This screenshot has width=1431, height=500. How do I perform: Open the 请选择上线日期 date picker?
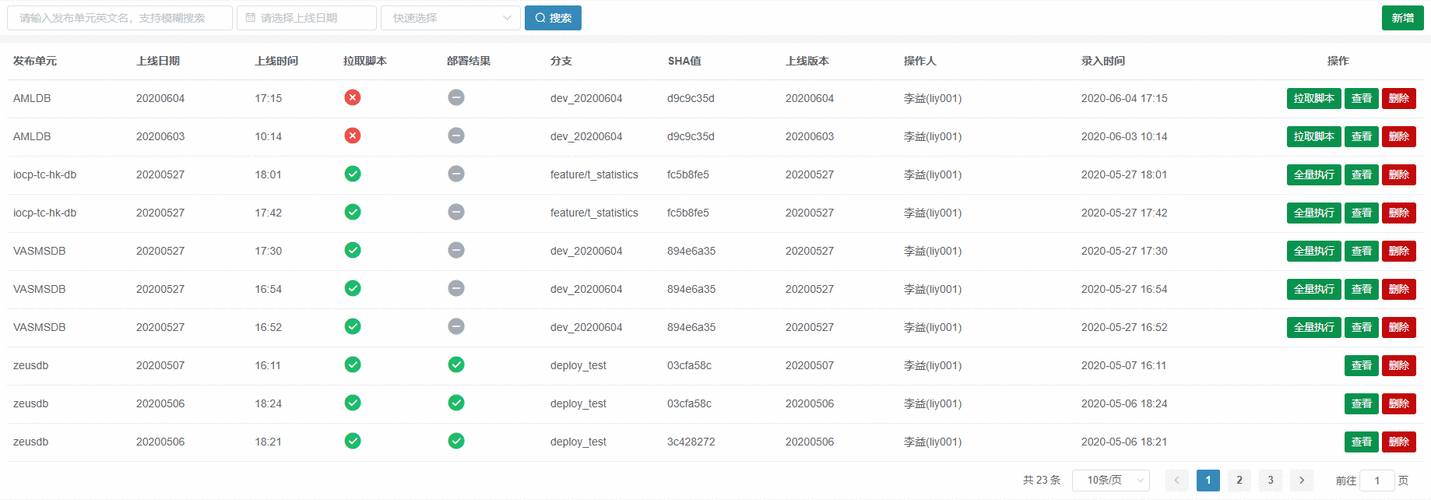pyautogui.click(x=307, y=18)
